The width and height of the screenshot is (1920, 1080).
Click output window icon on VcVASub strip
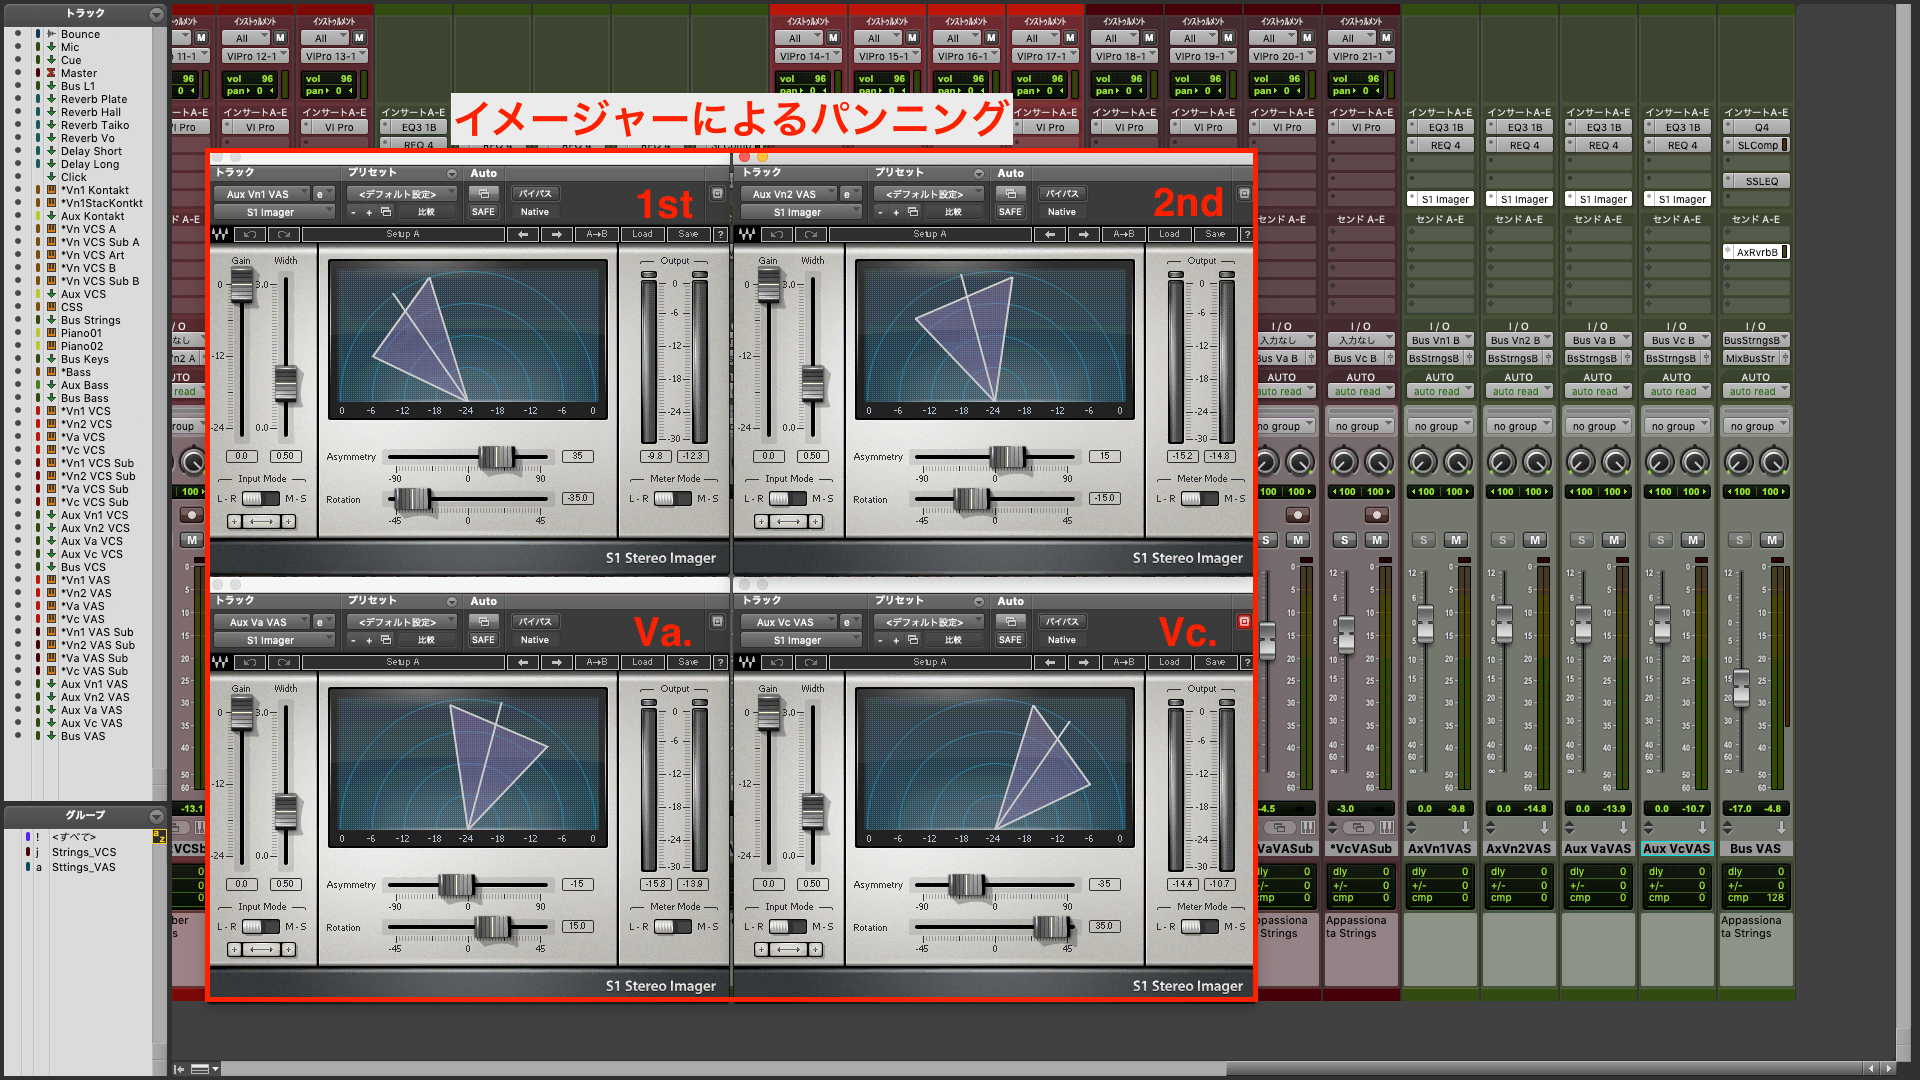click(x=1358, y=828)
